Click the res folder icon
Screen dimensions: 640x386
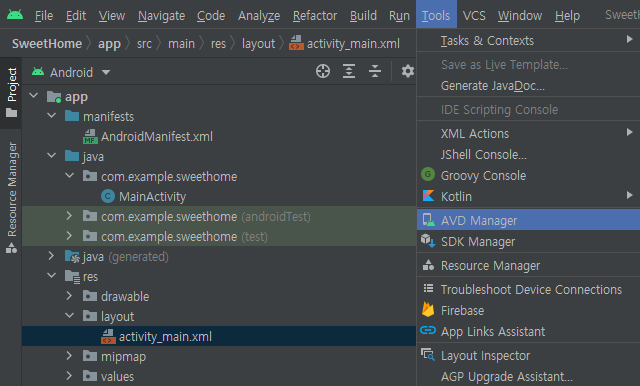[x=72, y=277]
